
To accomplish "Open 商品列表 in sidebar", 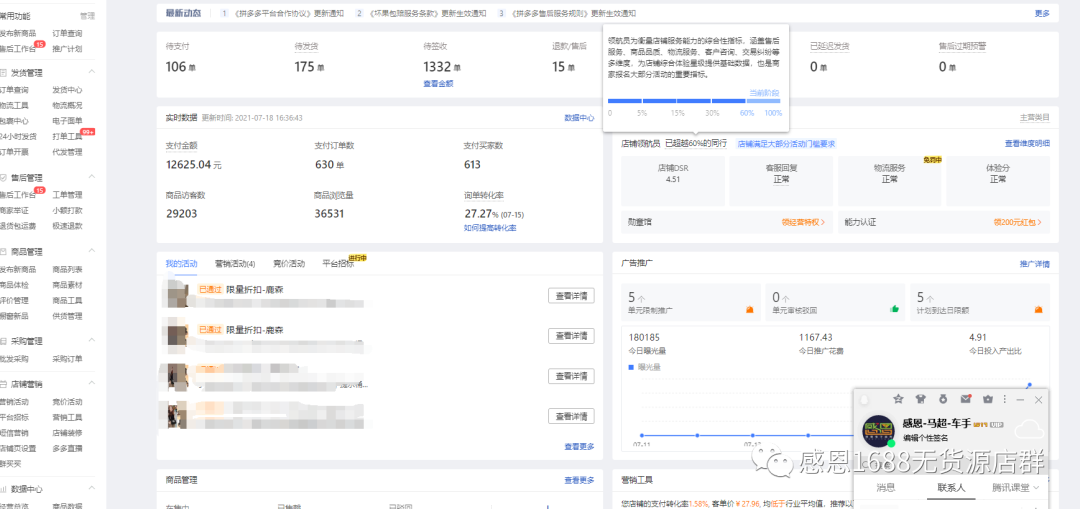I will click(67, 269).
